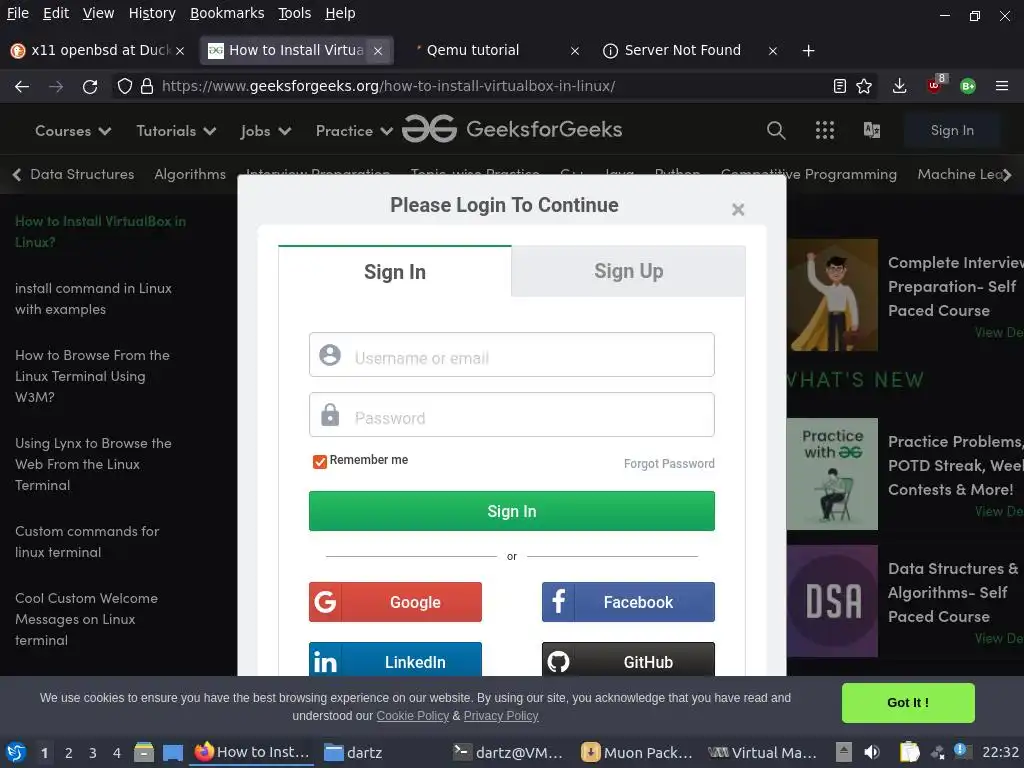Image resolution: width=1024 pixels, height=768 pixels.
Task: Open the downloads arrow icon
Action: pyautogui.click(x=899, y=86)
